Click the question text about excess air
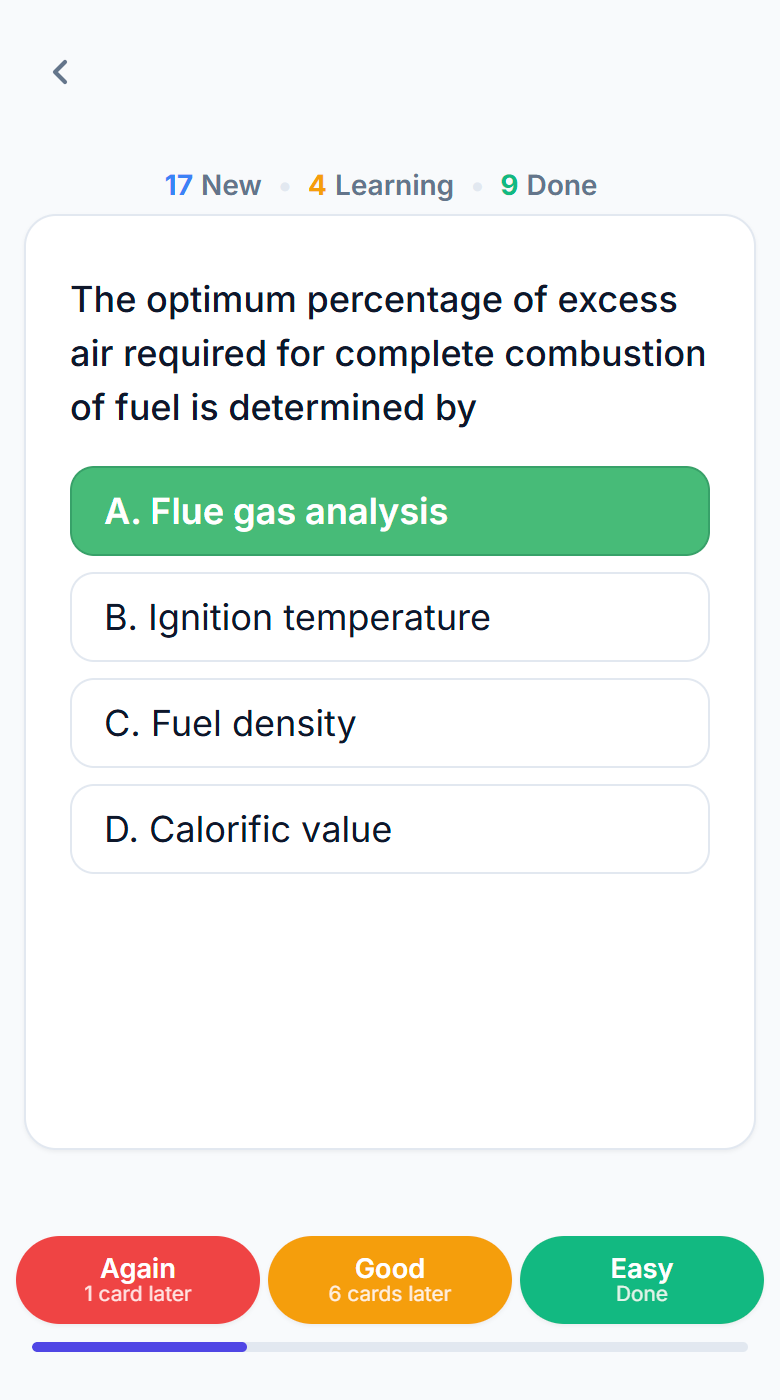Screen dimensions: 780x1400 click(x=388, y=353)
